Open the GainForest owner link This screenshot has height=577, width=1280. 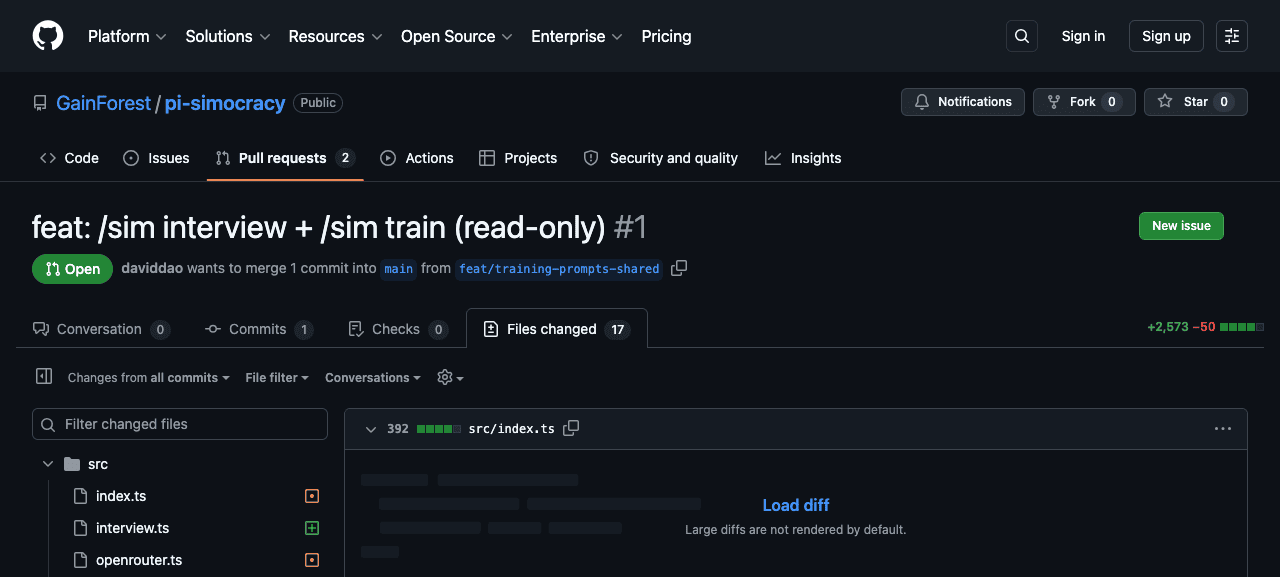(103, 103)
